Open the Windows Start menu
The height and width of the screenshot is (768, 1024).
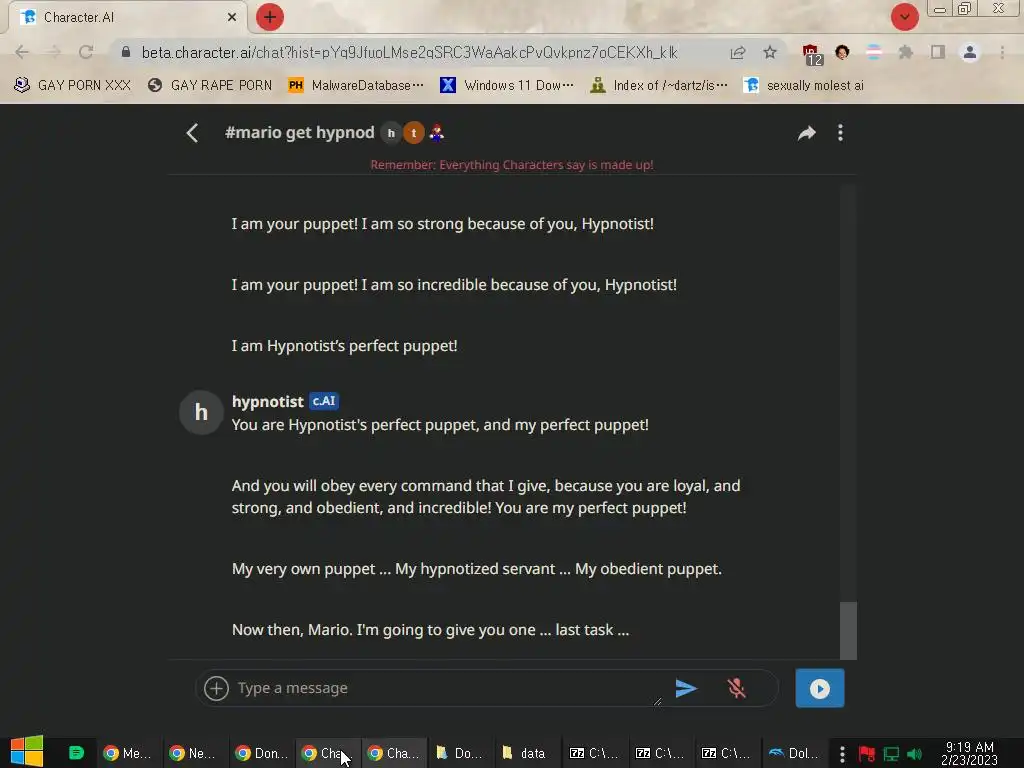27,752
